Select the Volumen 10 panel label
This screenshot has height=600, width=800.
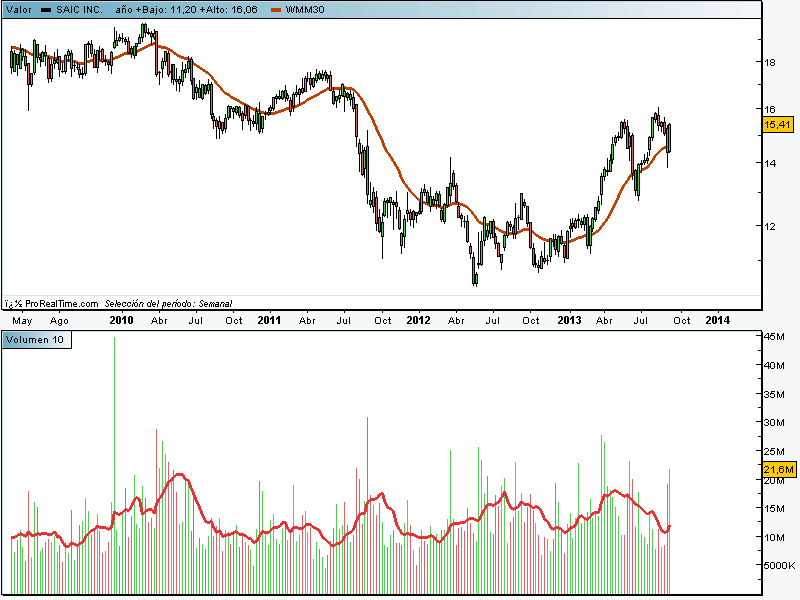36,340
